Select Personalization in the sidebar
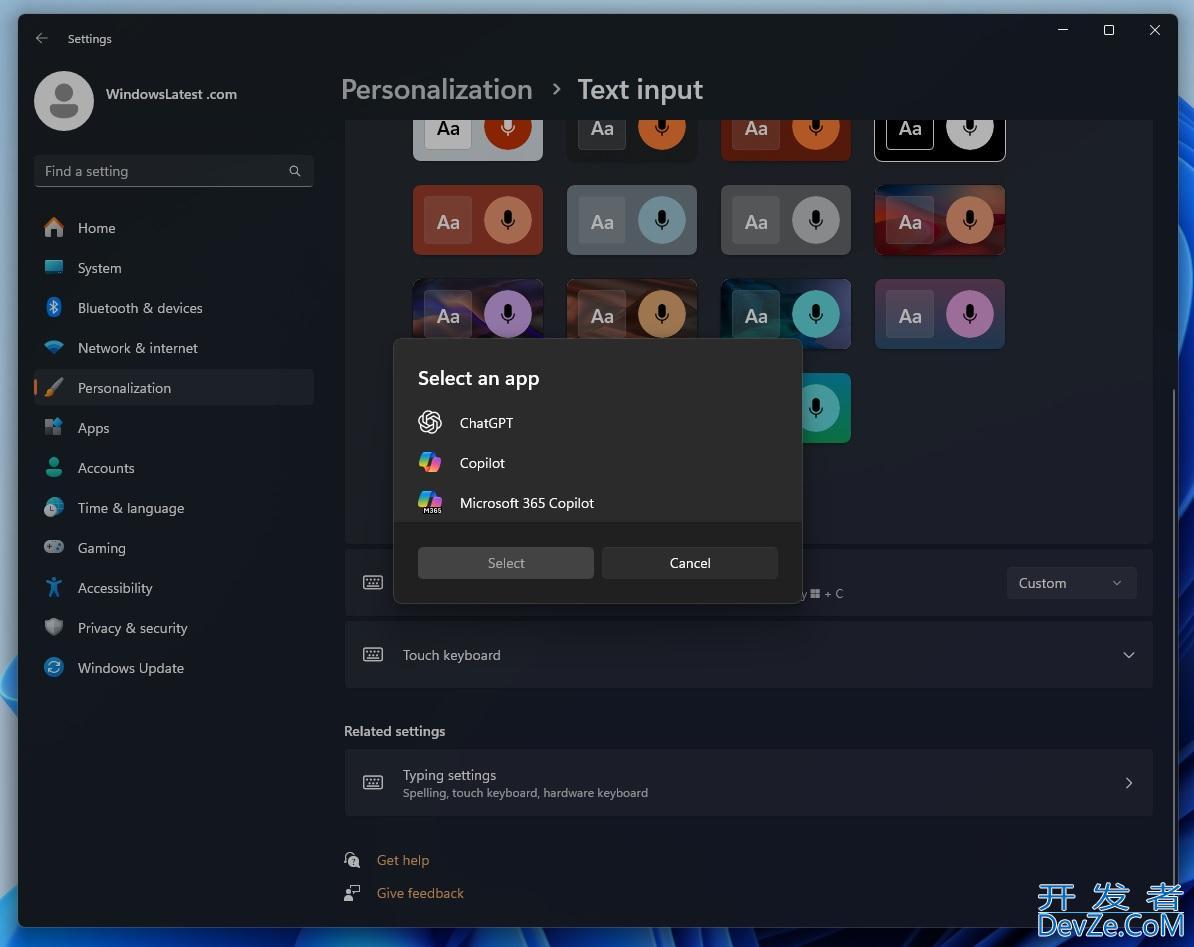The height and width of the screenshot is (947, 1194). click(174, 387)
